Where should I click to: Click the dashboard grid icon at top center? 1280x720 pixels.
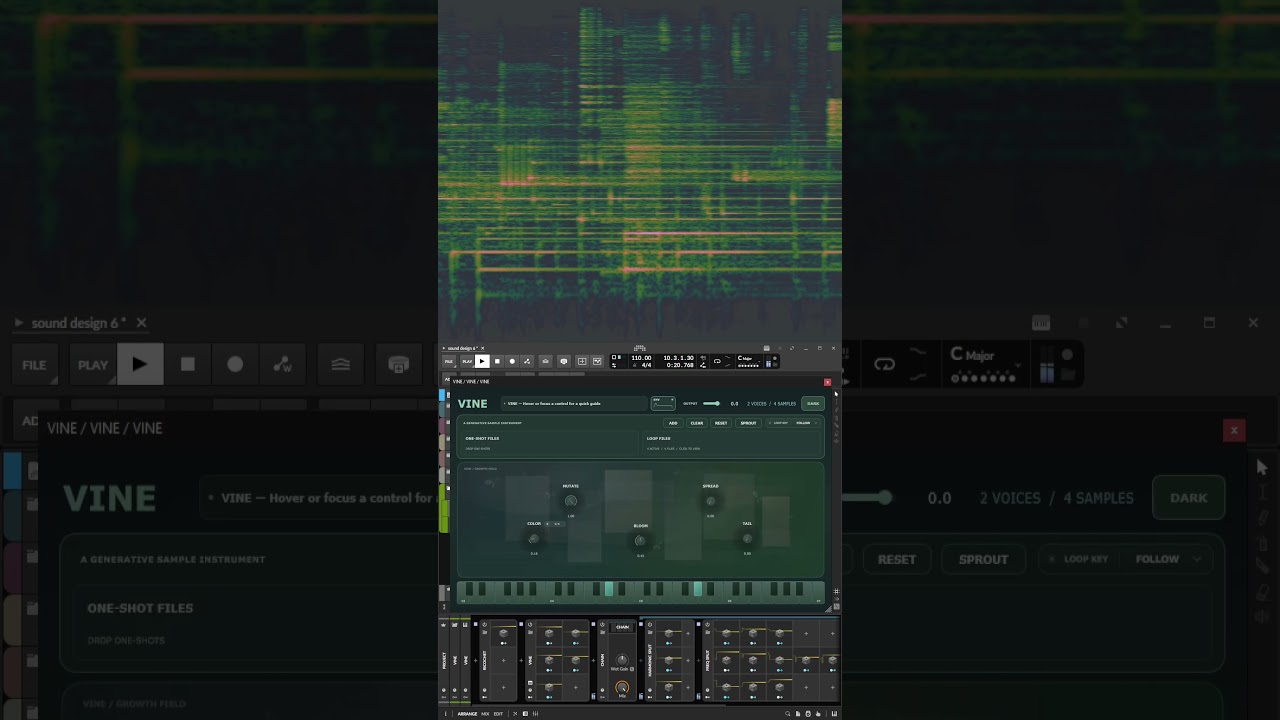click(639, 348)
